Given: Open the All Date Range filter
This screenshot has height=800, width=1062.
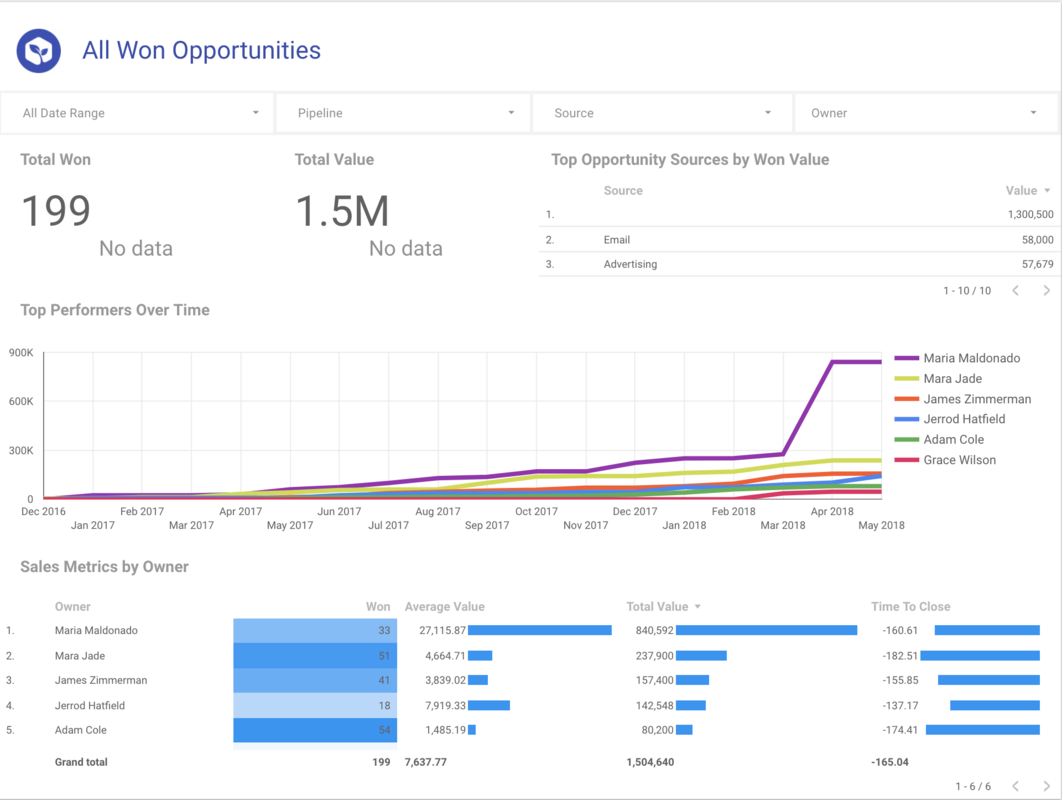Looking at the screenshot, I should 137,112.
